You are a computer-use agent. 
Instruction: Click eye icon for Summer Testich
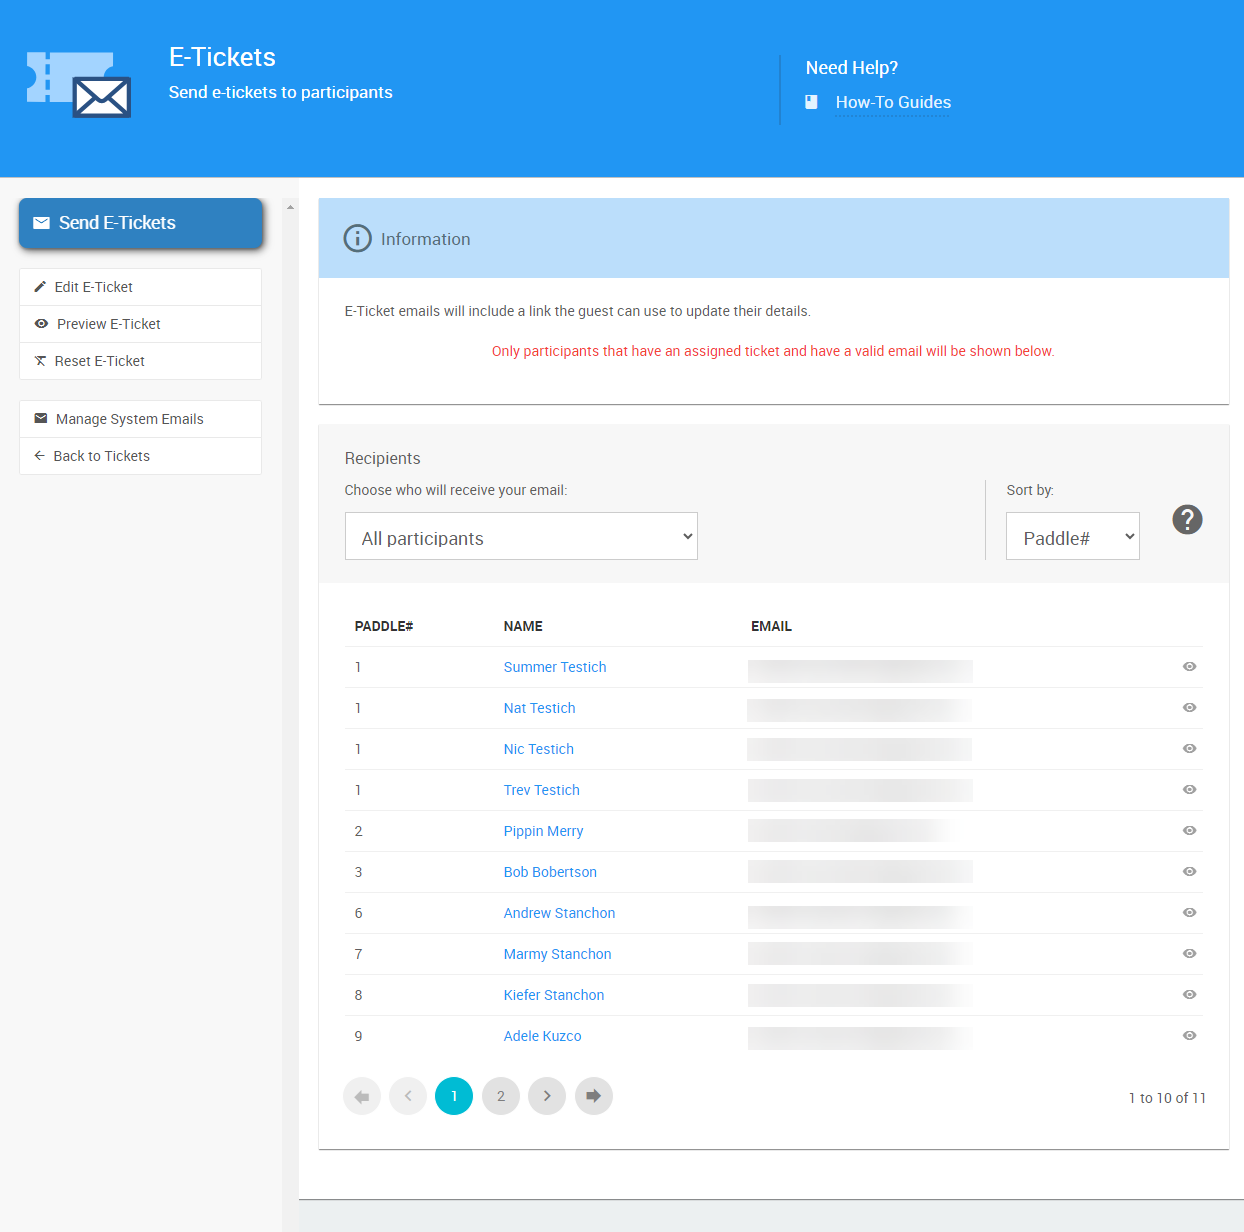click(1189, 667)
